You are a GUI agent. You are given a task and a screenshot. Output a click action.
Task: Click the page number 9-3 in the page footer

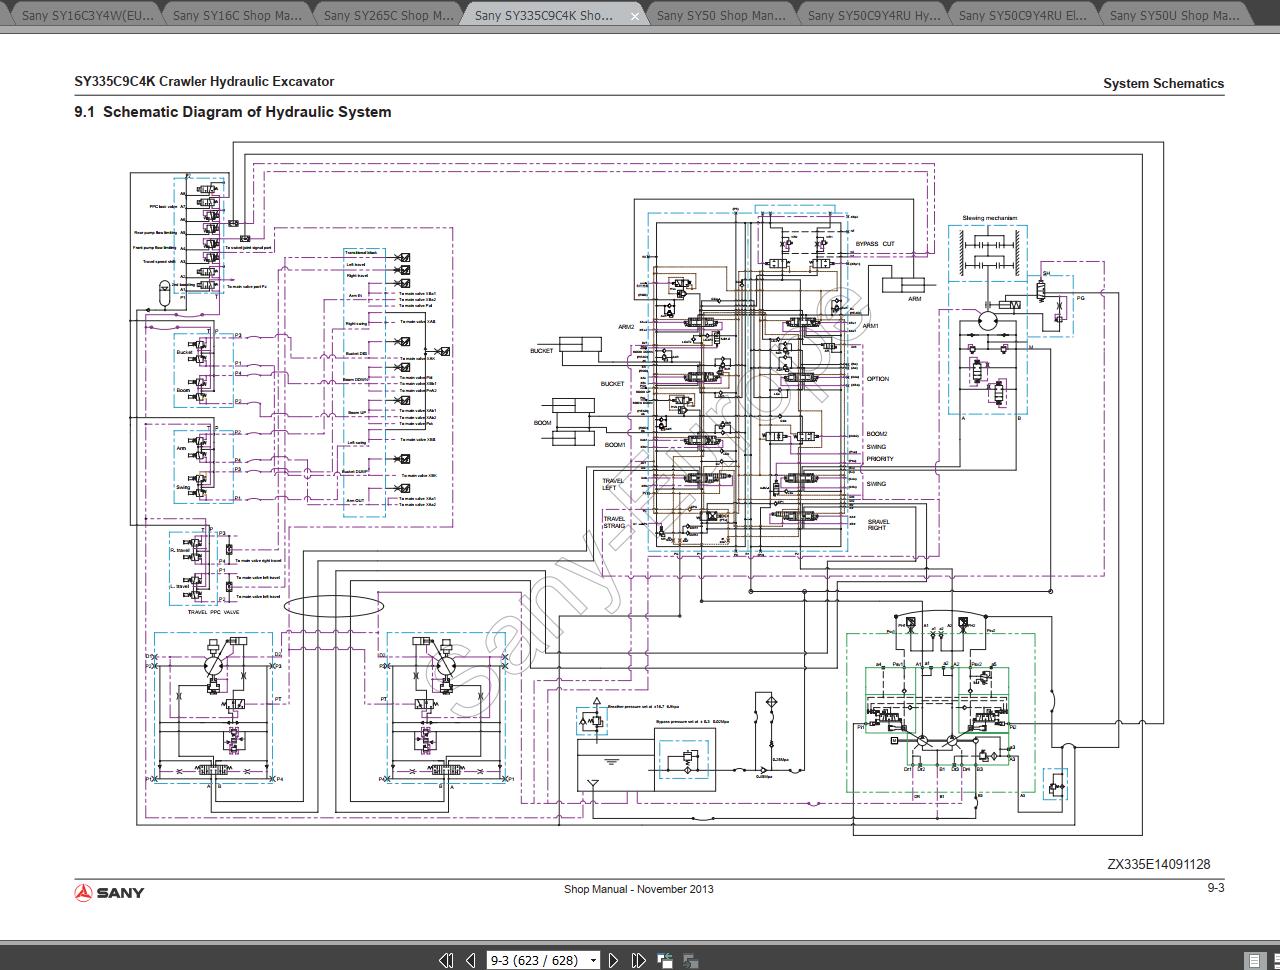(1216, 888)
